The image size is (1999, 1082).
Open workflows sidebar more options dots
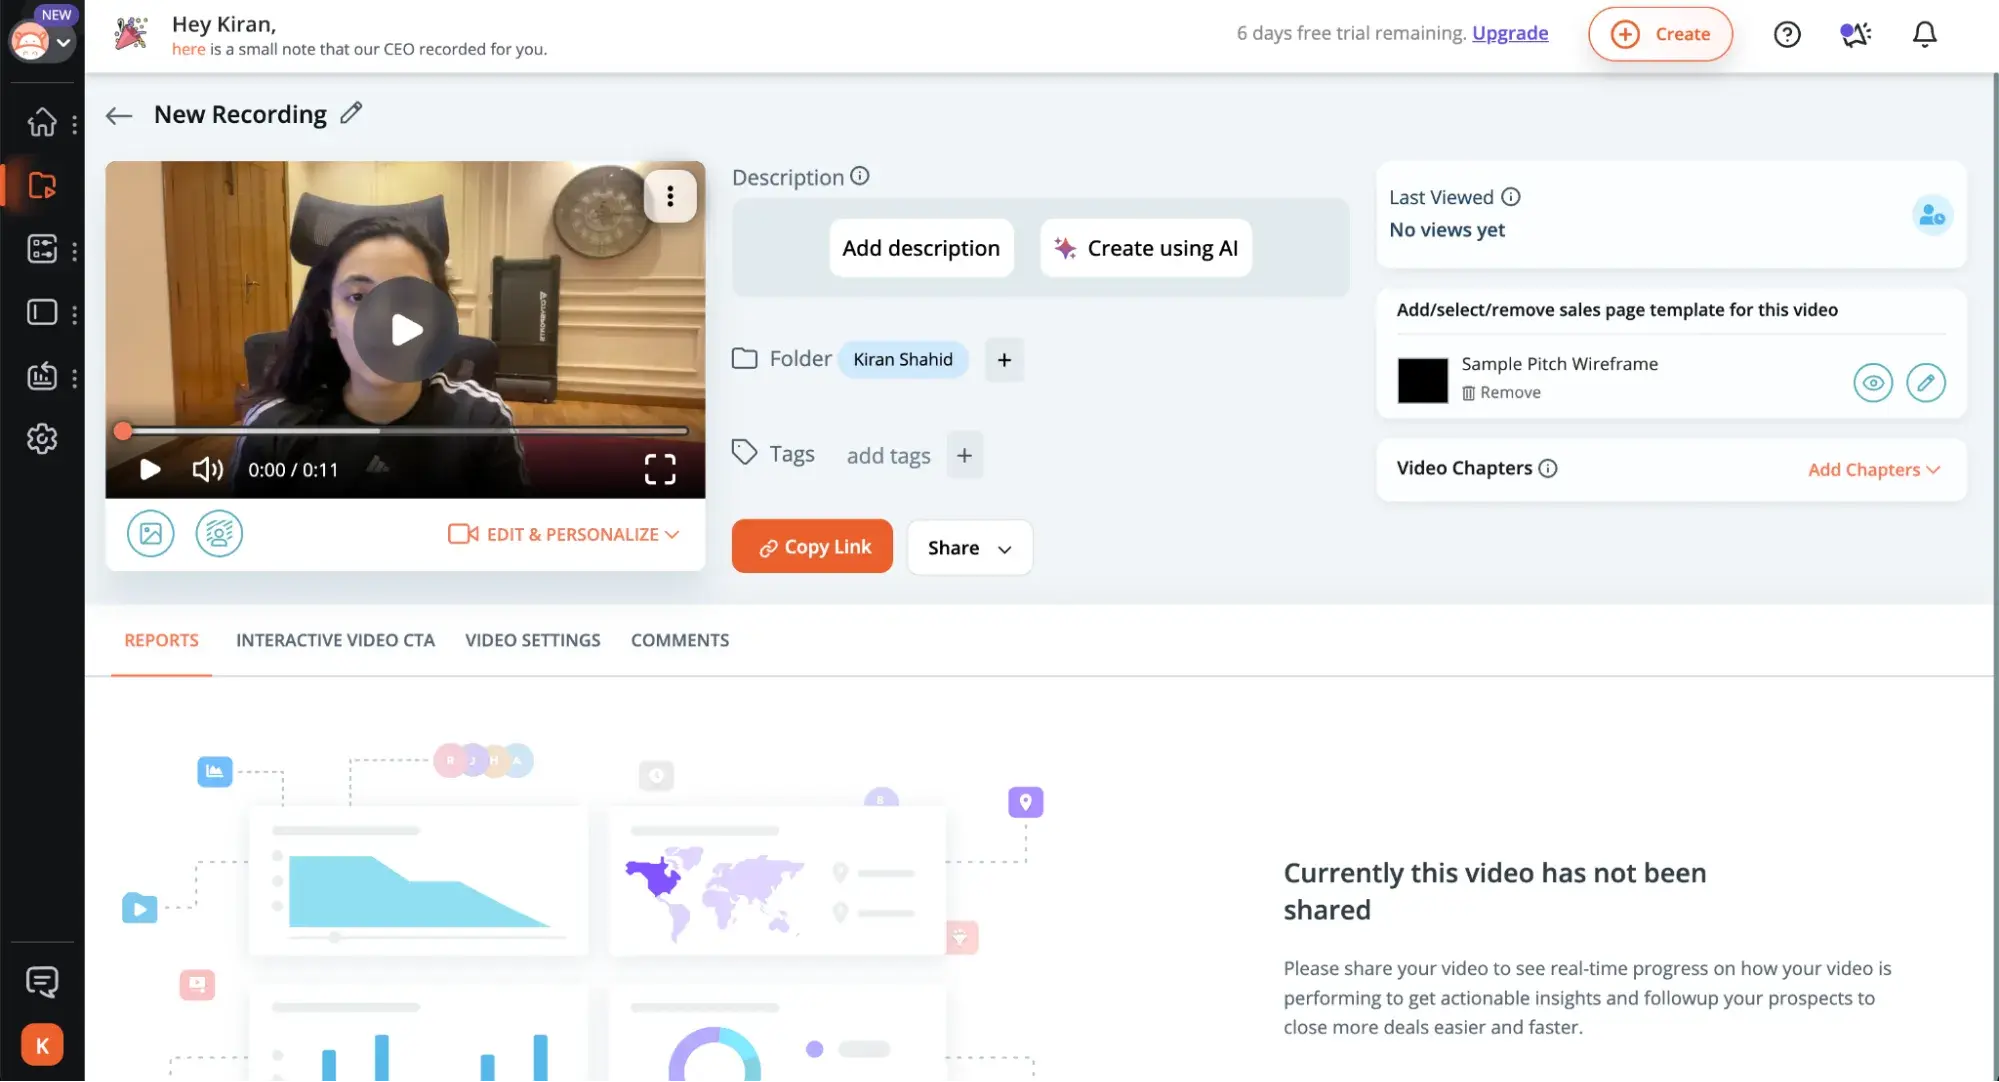tap(74, 251)
